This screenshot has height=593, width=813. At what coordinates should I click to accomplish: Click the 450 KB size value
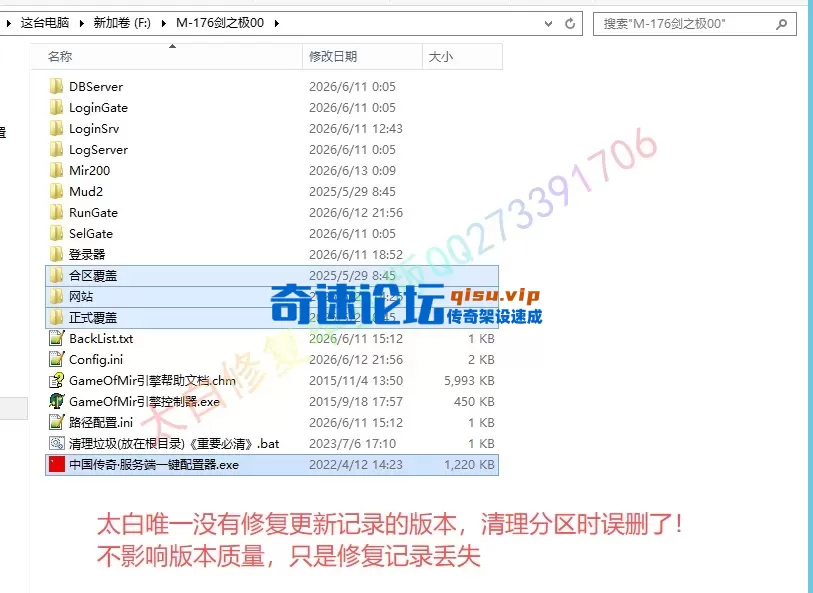coord(474,402)
